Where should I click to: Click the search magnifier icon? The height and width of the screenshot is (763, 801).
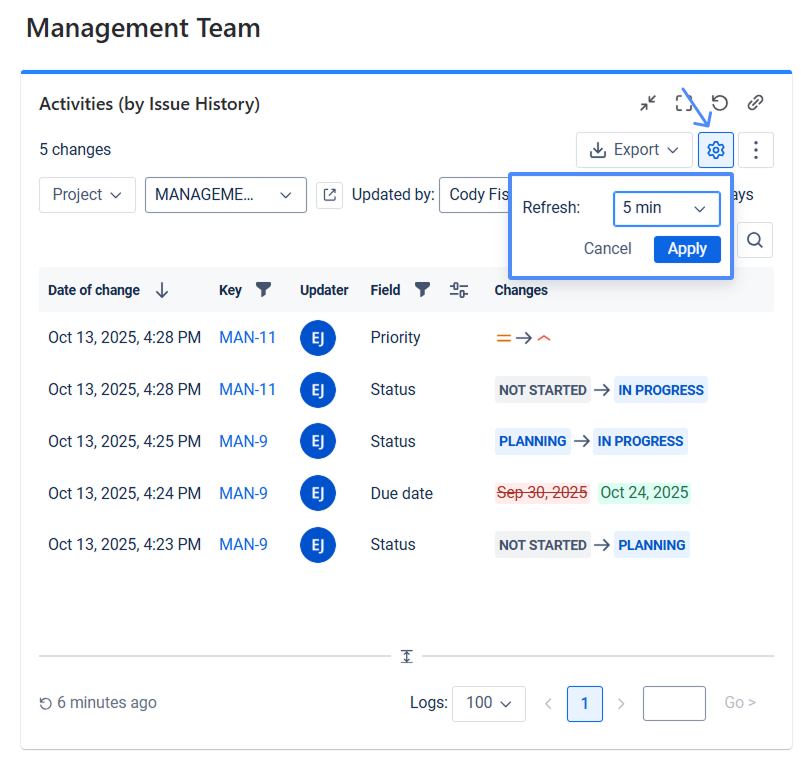[755, 240]
